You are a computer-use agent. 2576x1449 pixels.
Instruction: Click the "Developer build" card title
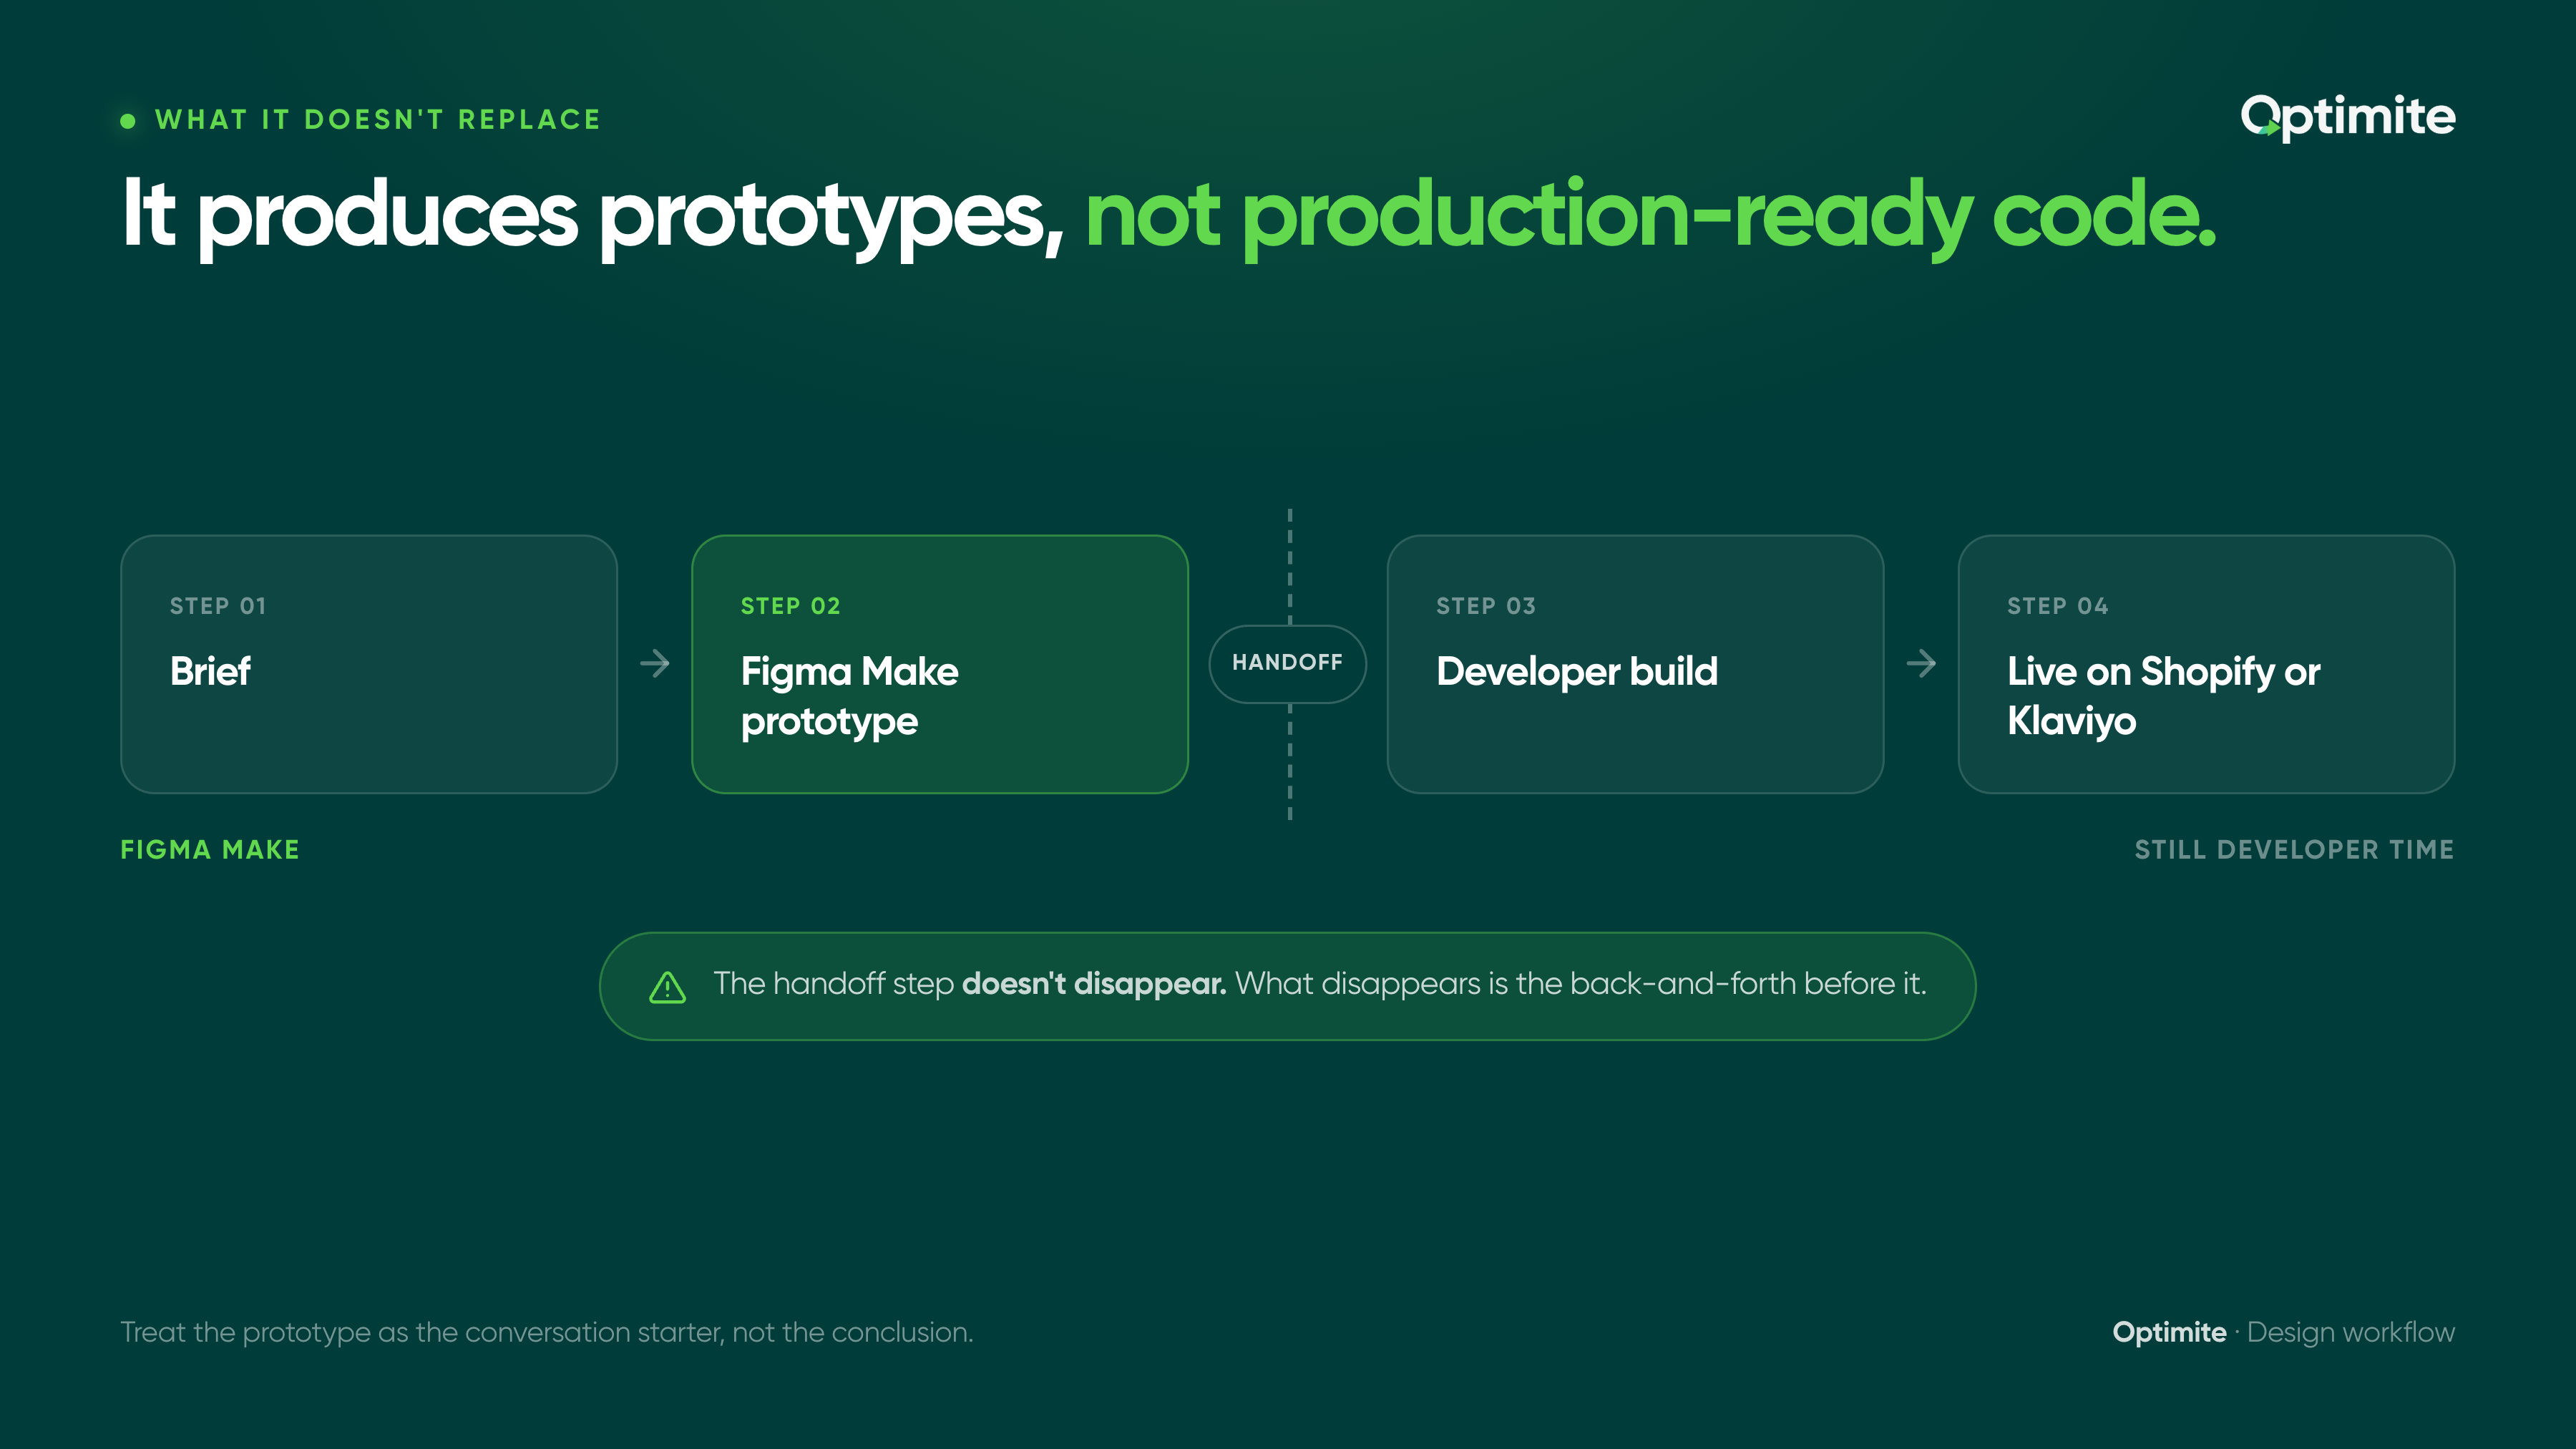[x=1577, y=671]
